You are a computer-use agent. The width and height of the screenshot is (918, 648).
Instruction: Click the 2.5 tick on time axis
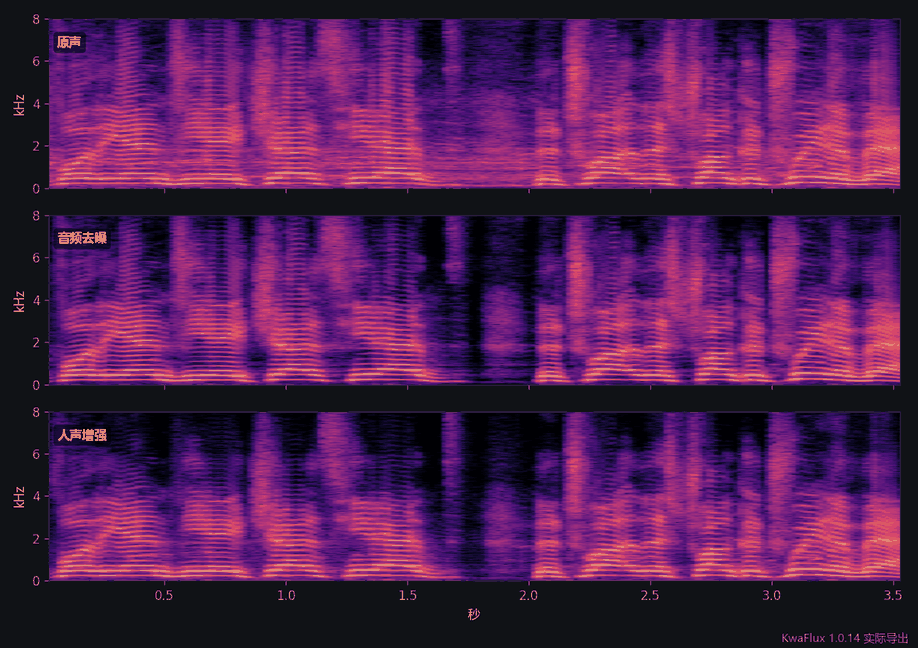click(650, 595)
